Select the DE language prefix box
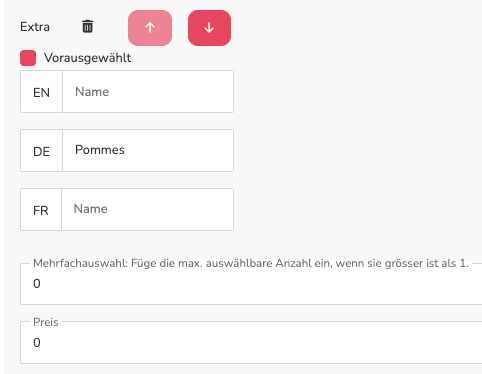 coord(41,151)
